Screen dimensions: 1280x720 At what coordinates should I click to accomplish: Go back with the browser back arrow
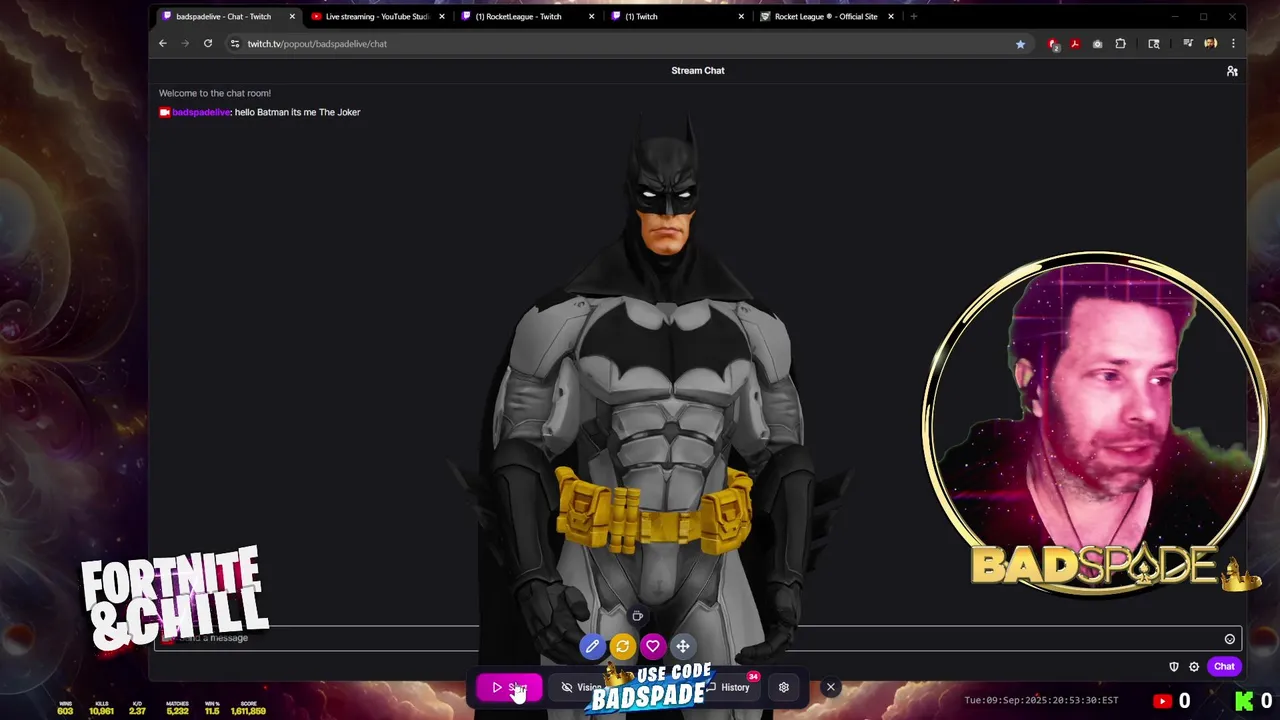(x=163, y=43)
